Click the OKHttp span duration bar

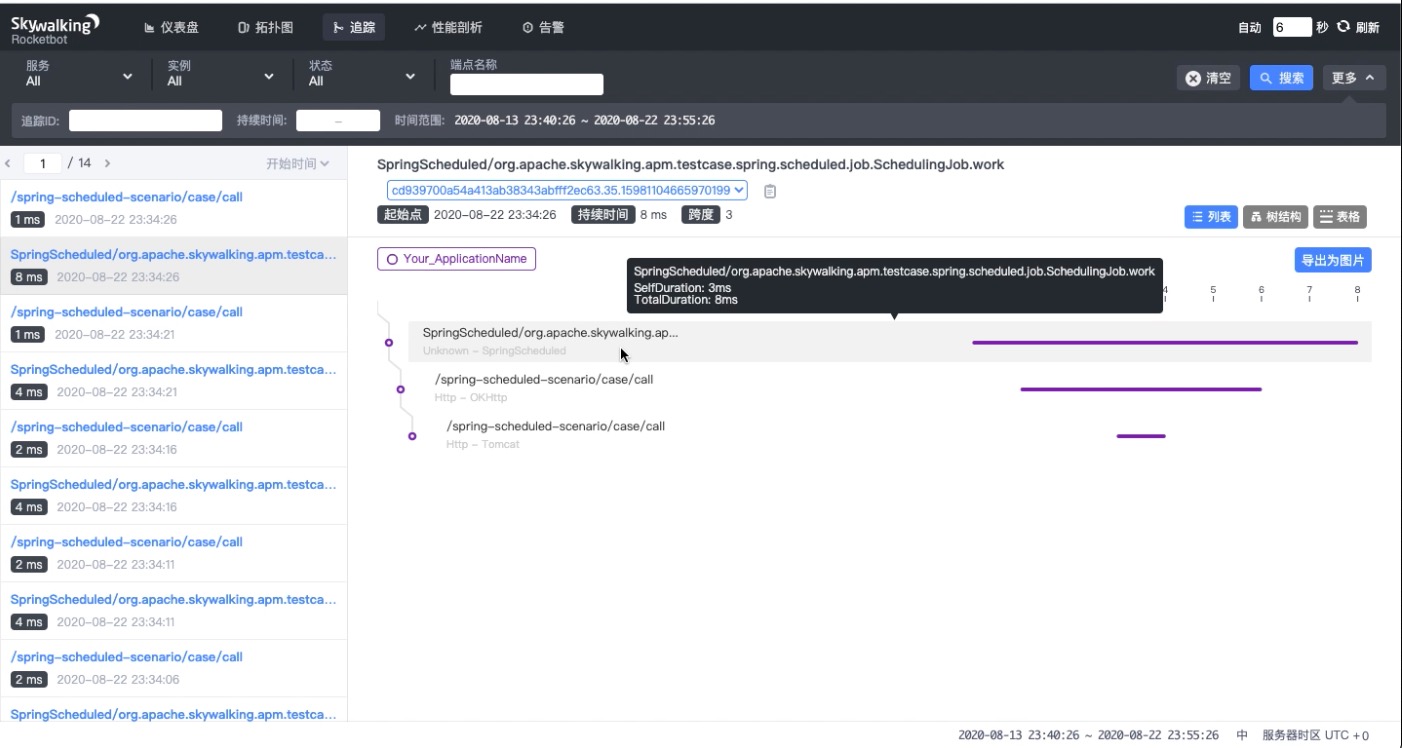coord(1141,389)
